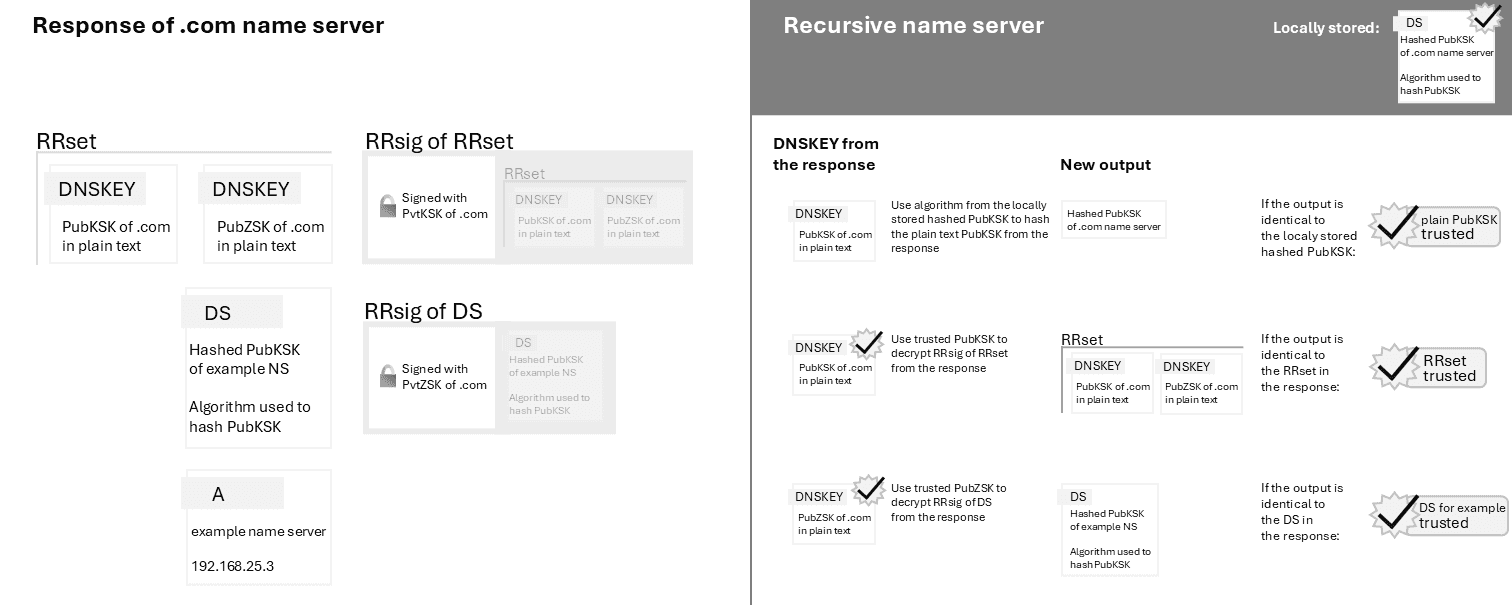Click the 'Response of .com name server' title

pyautogui.click(x=208, y=26)
